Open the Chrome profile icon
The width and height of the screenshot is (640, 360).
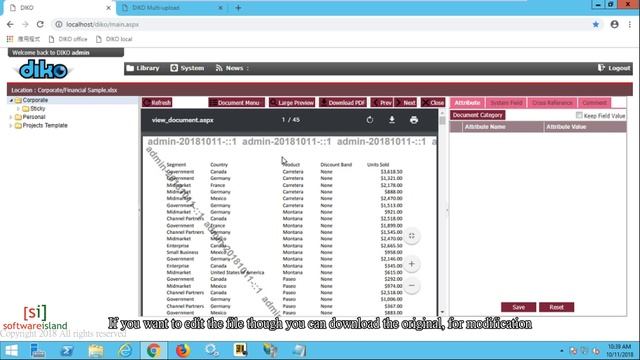[614, 24]
